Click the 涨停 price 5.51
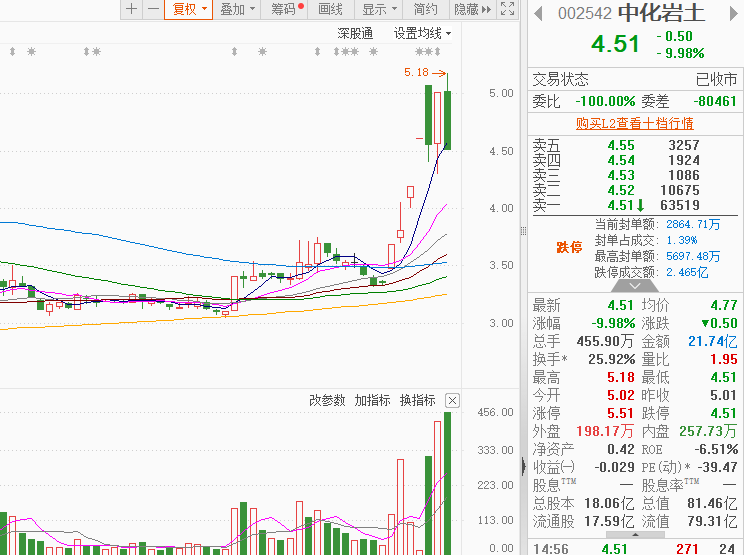Image resolution: width=744 pixels, height=555 pixels. tap(621, 414)
